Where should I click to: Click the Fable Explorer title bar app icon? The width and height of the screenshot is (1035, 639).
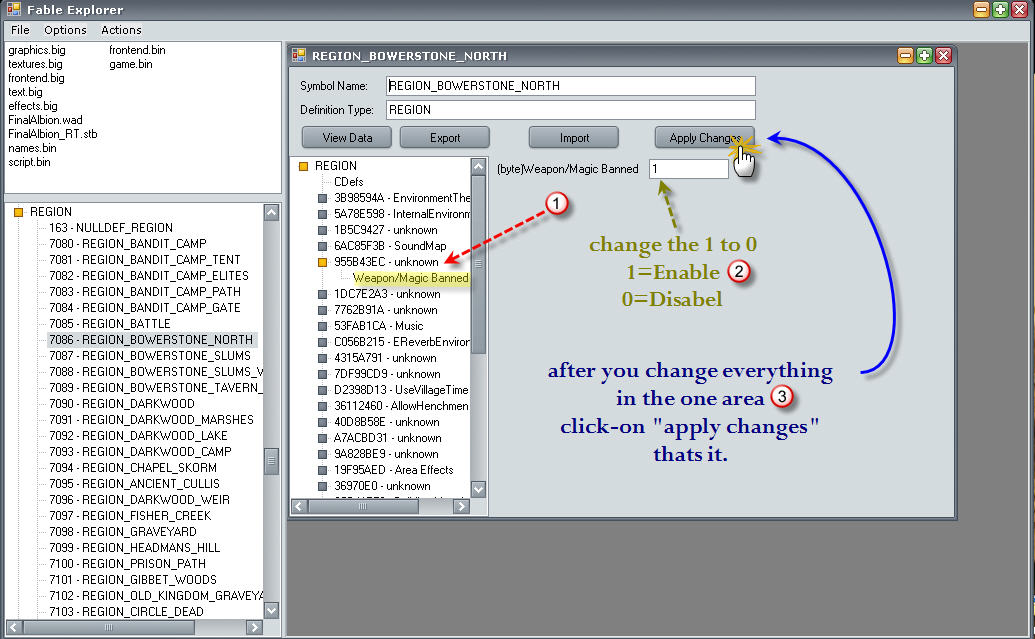coord(11,9)
